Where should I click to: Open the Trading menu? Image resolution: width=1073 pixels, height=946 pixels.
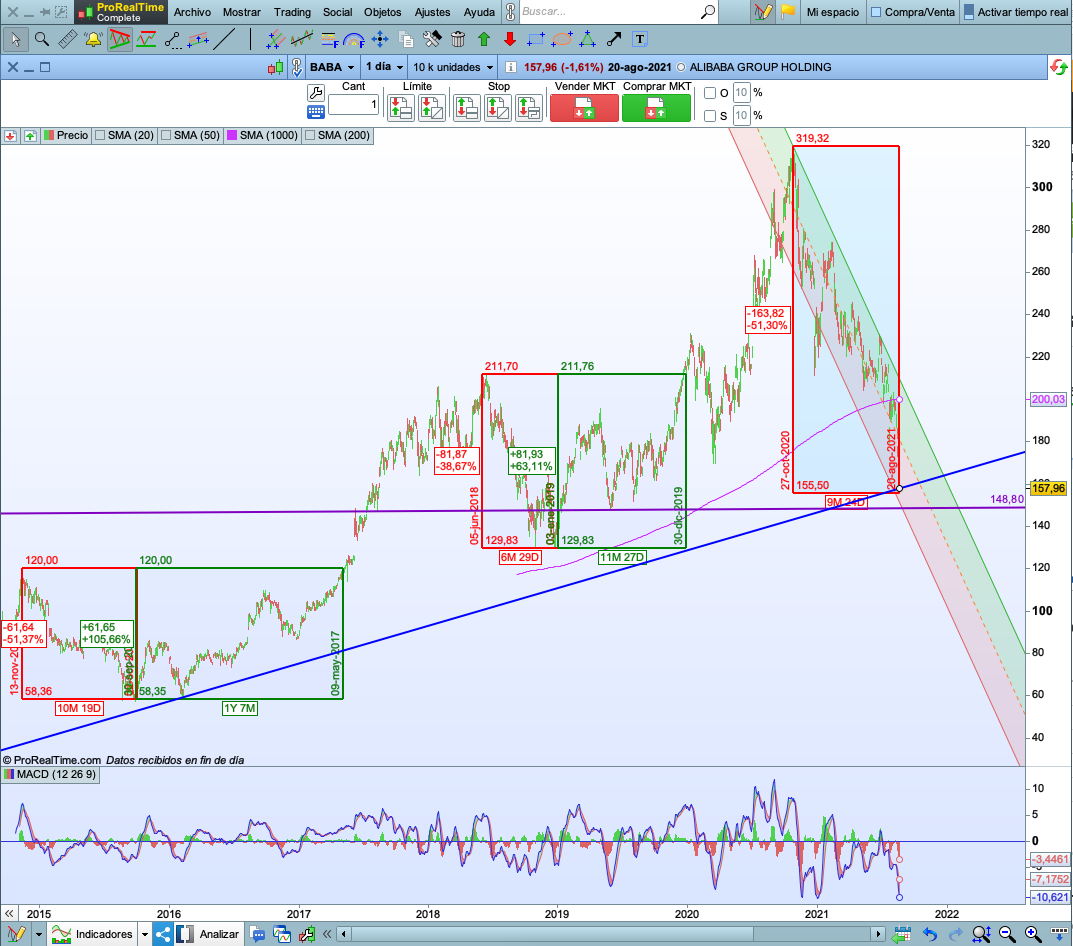(x=292, y=13)
